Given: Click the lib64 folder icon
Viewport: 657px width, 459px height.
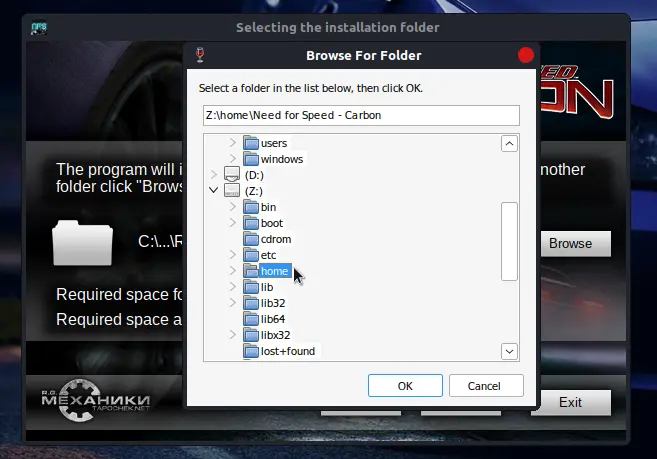Looking at the screenshot, I should pyautogui.click(x=251, y=319).
